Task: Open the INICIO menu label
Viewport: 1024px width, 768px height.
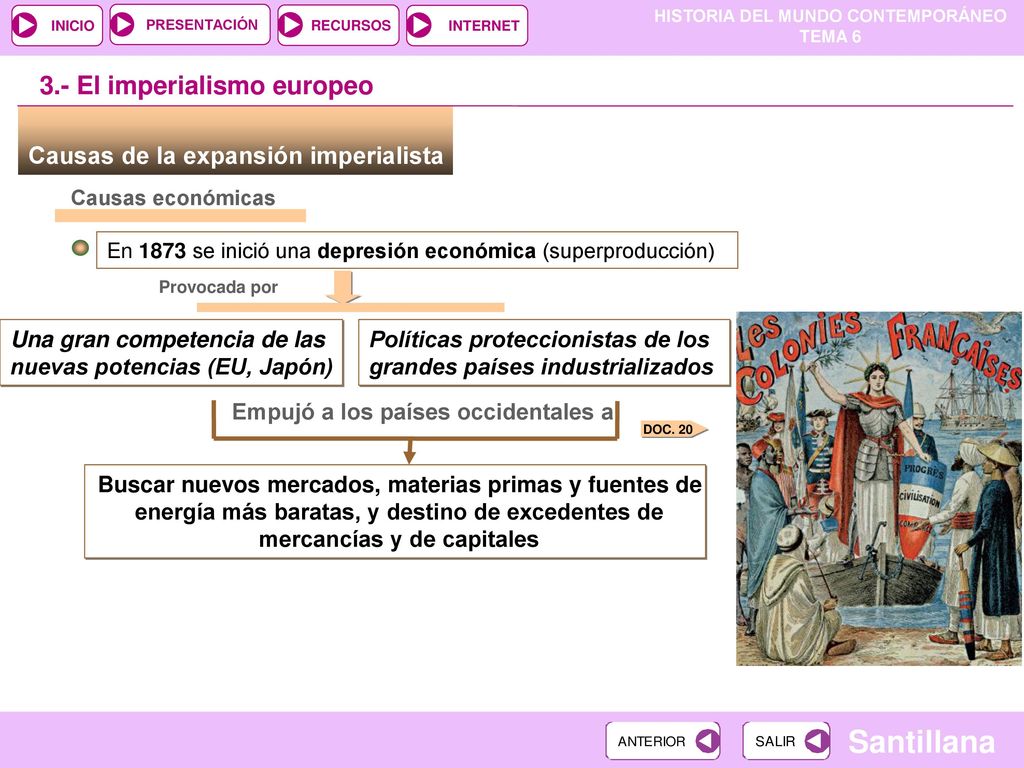Action: coord(72,25)
